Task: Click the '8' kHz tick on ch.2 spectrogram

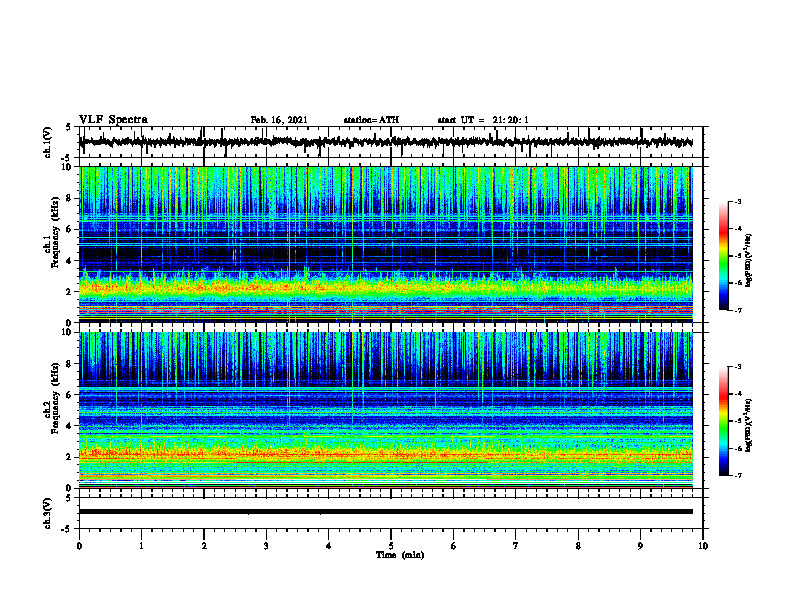Action: (x=69, y=364)
